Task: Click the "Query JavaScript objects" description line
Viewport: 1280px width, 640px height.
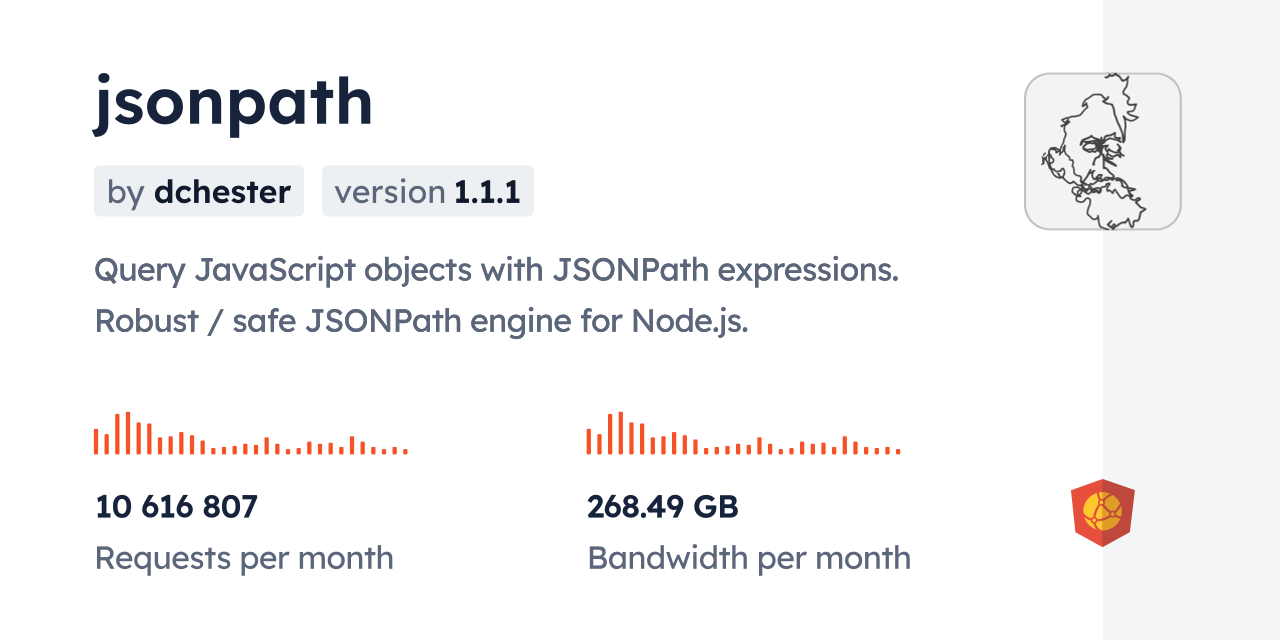Action: coord(496,269)
